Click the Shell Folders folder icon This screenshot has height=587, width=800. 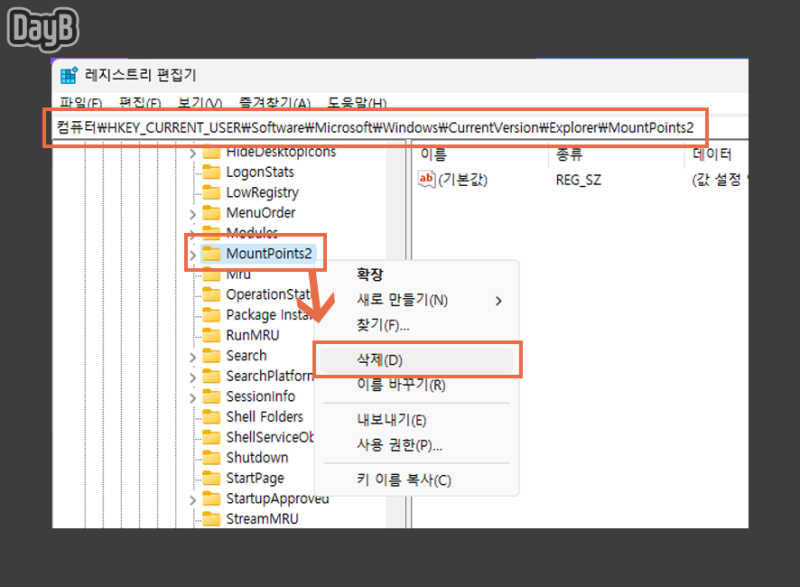click(x=214, y=416)
